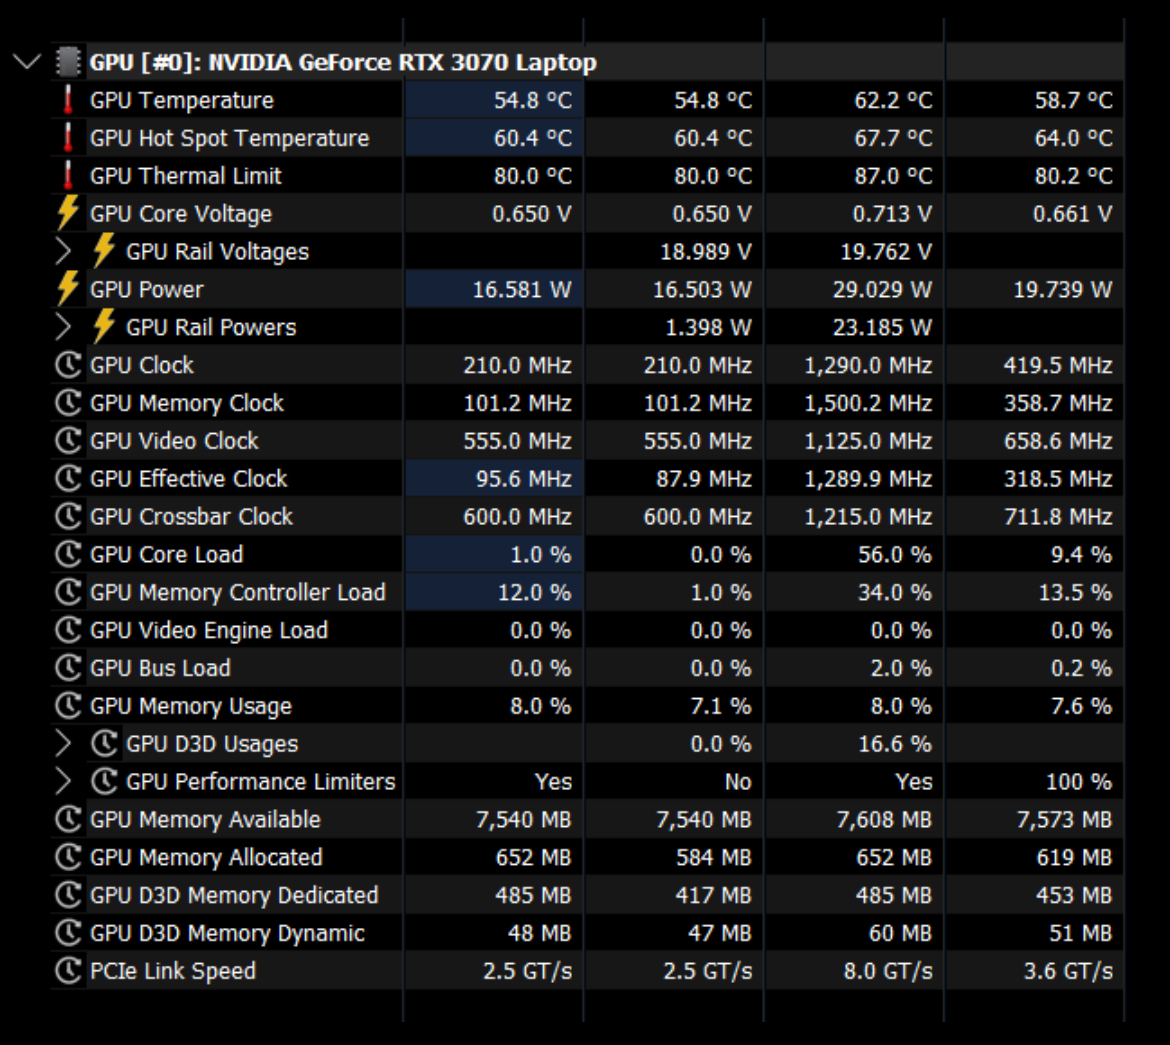Click the clock icon of GPU D3D Usages

104,743
